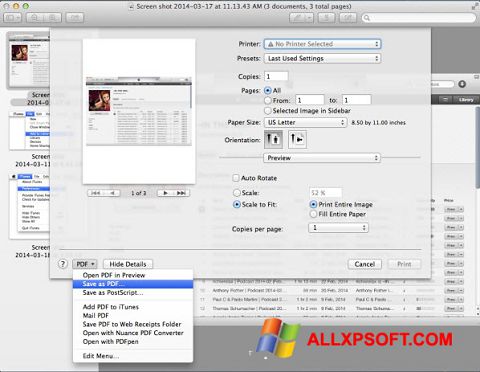This screenshot has width=480, height=372.
Task: Click the search magnifier in toolbar
Action: pos(367,18)
